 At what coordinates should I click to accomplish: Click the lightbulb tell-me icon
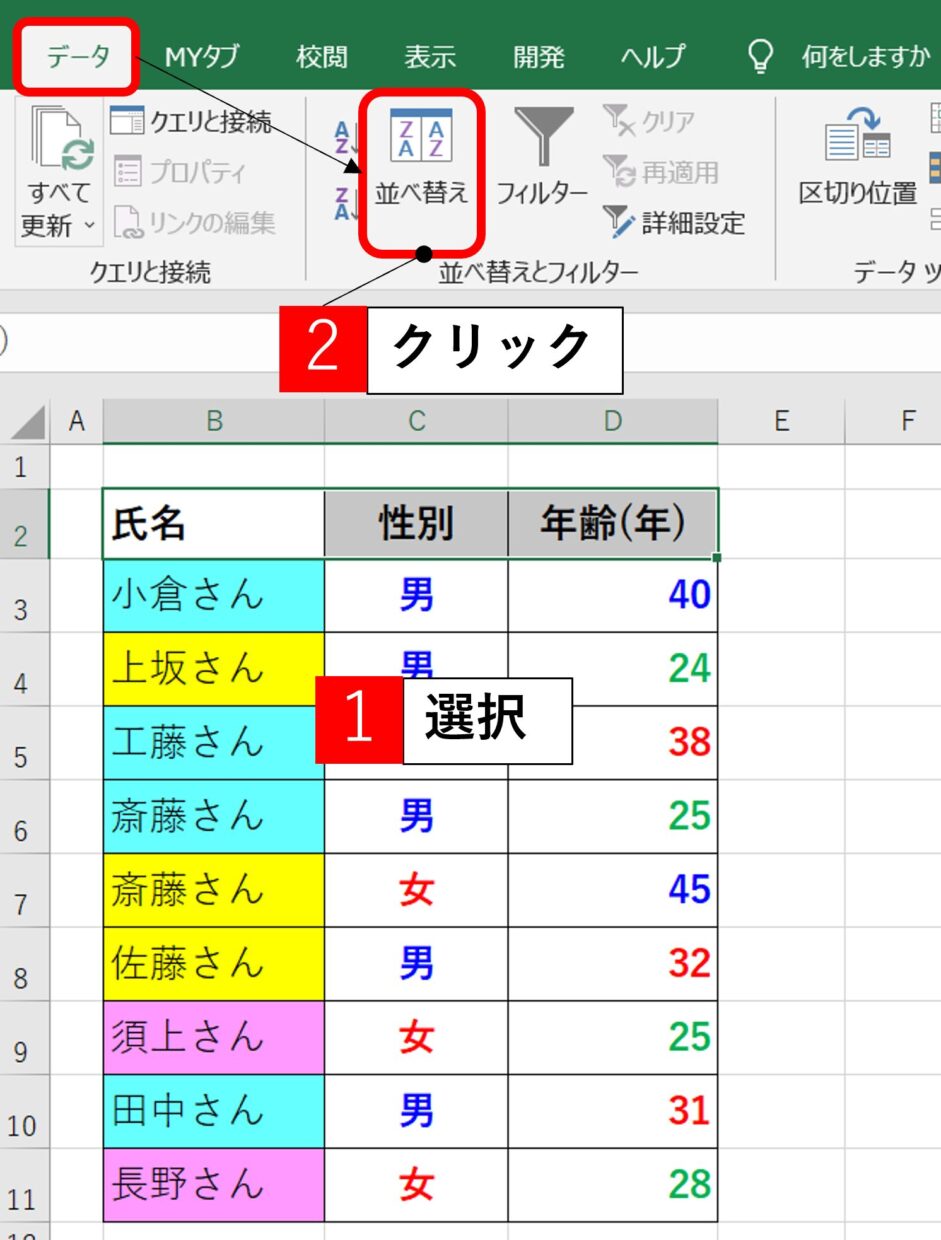point(761,56)
